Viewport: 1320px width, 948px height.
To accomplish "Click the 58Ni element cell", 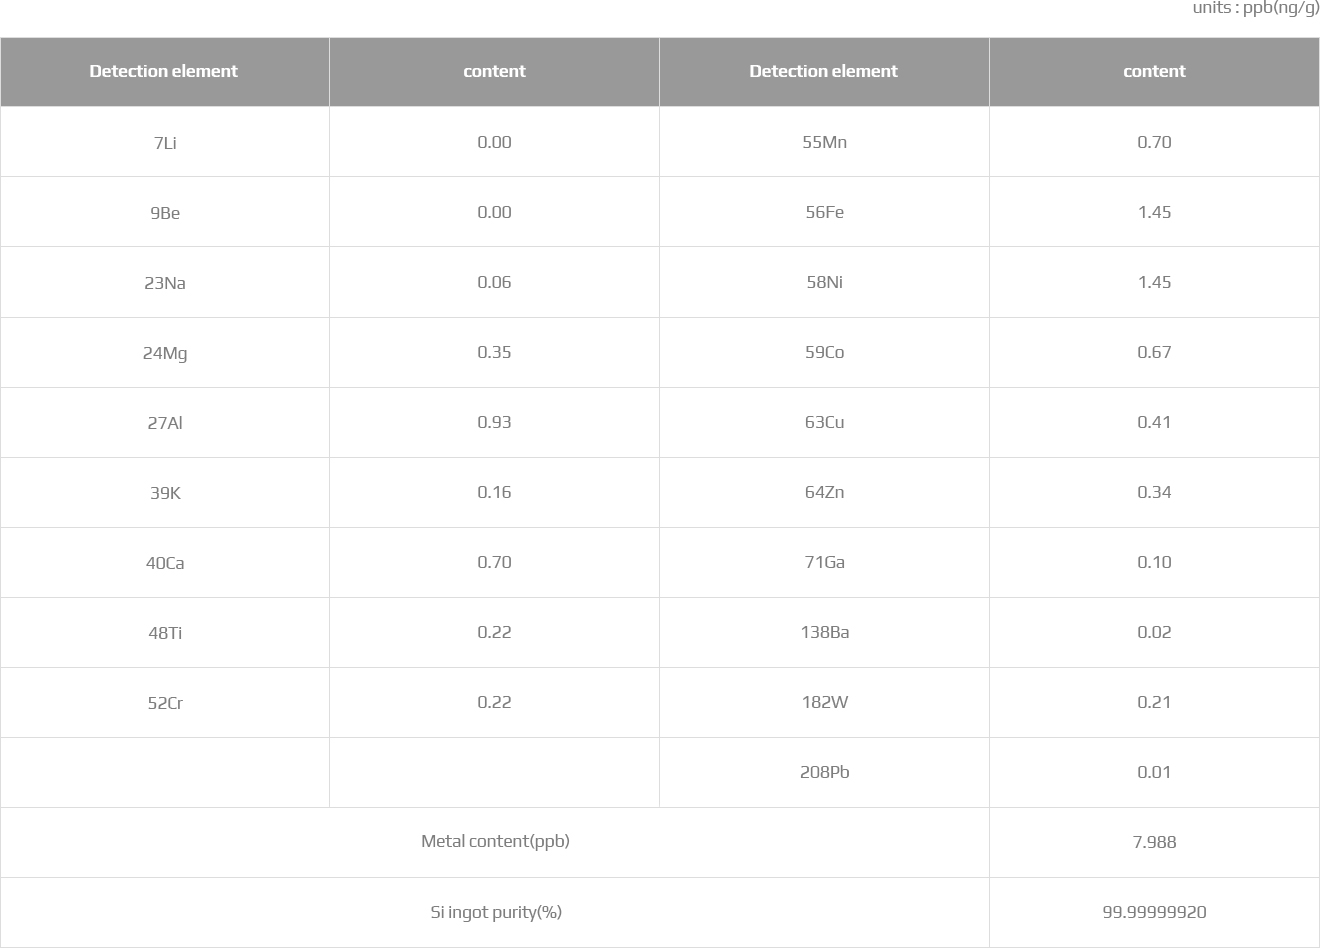I will (x=824, y=282).
